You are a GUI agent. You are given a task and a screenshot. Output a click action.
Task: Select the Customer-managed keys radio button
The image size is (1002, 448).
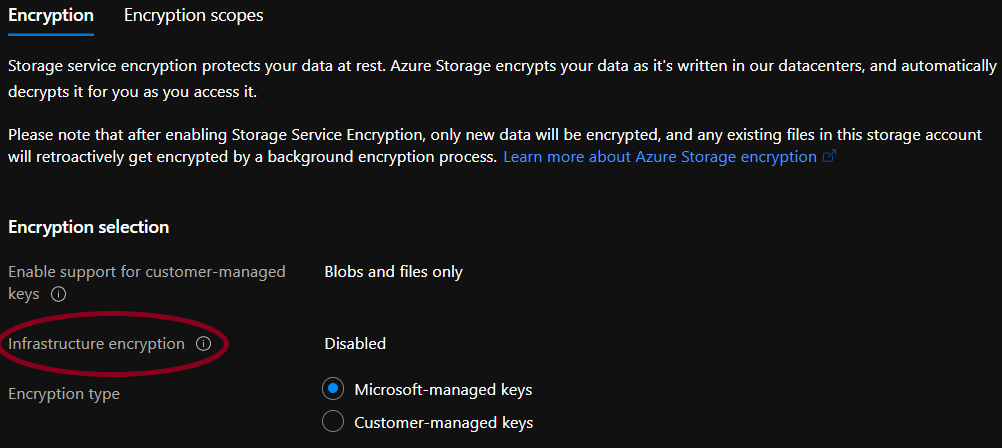pos(333,422)
